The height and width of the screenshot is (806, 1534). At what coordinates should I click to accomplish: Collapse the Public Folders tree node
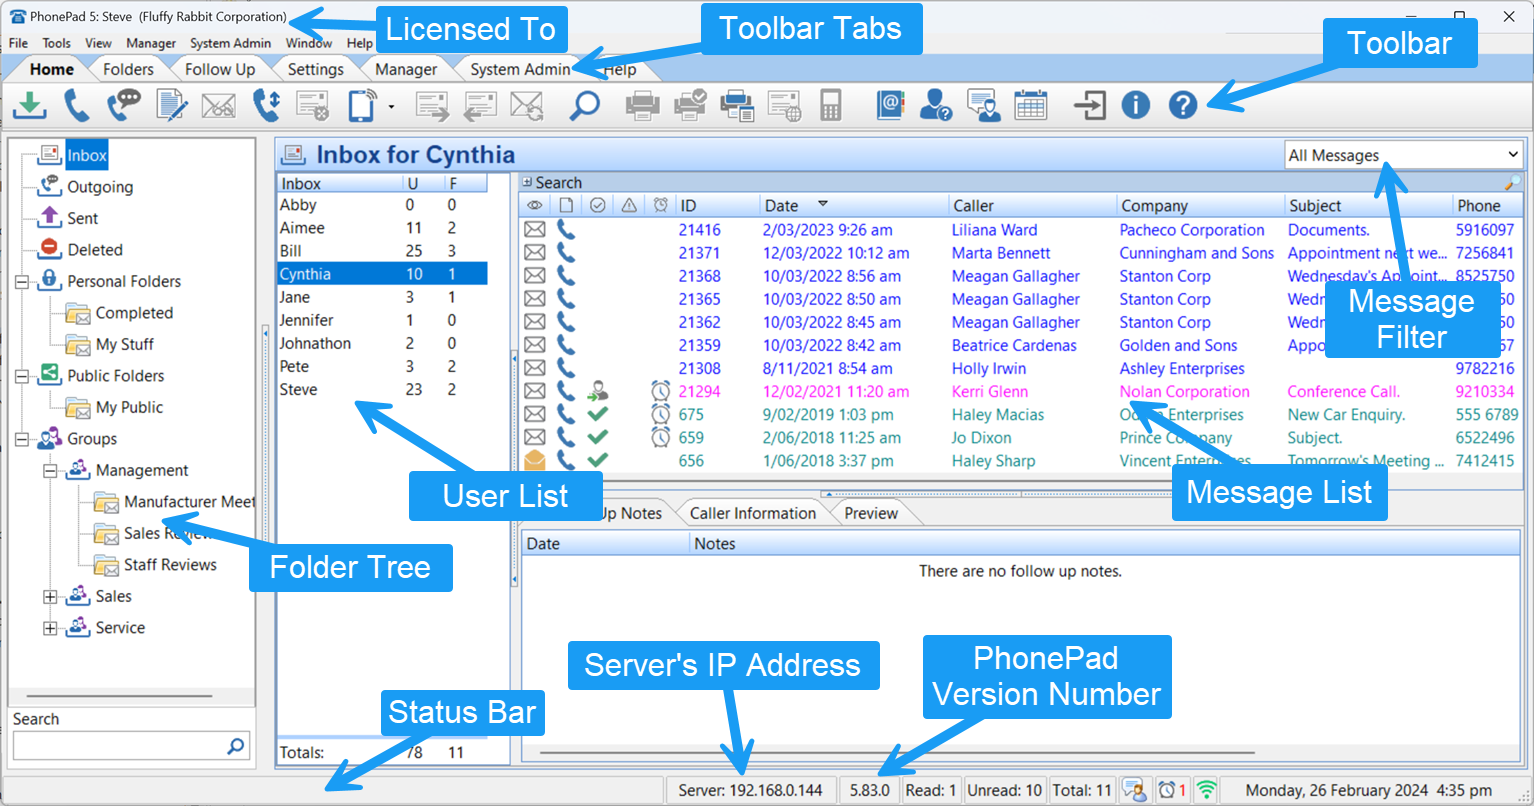(x=22, y=376)
